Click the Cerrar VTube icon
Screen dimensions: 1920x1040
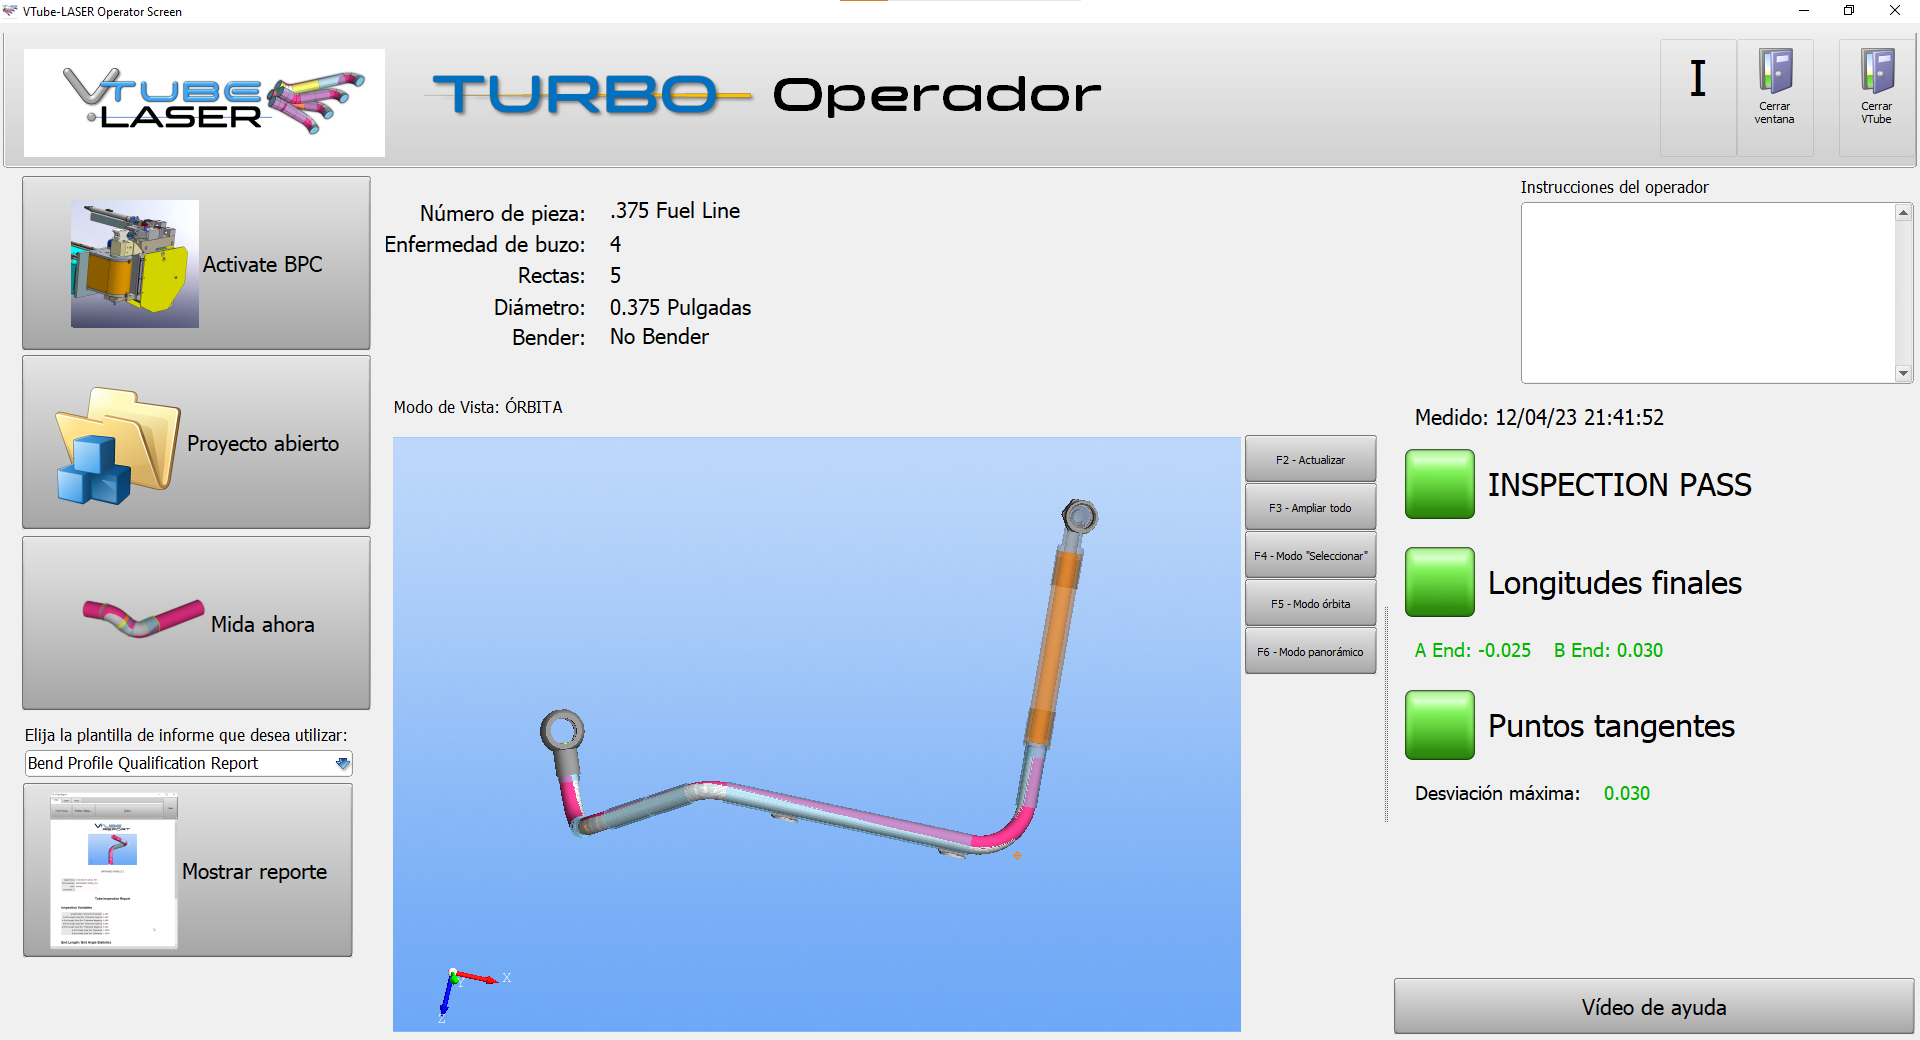[1877, 97]
